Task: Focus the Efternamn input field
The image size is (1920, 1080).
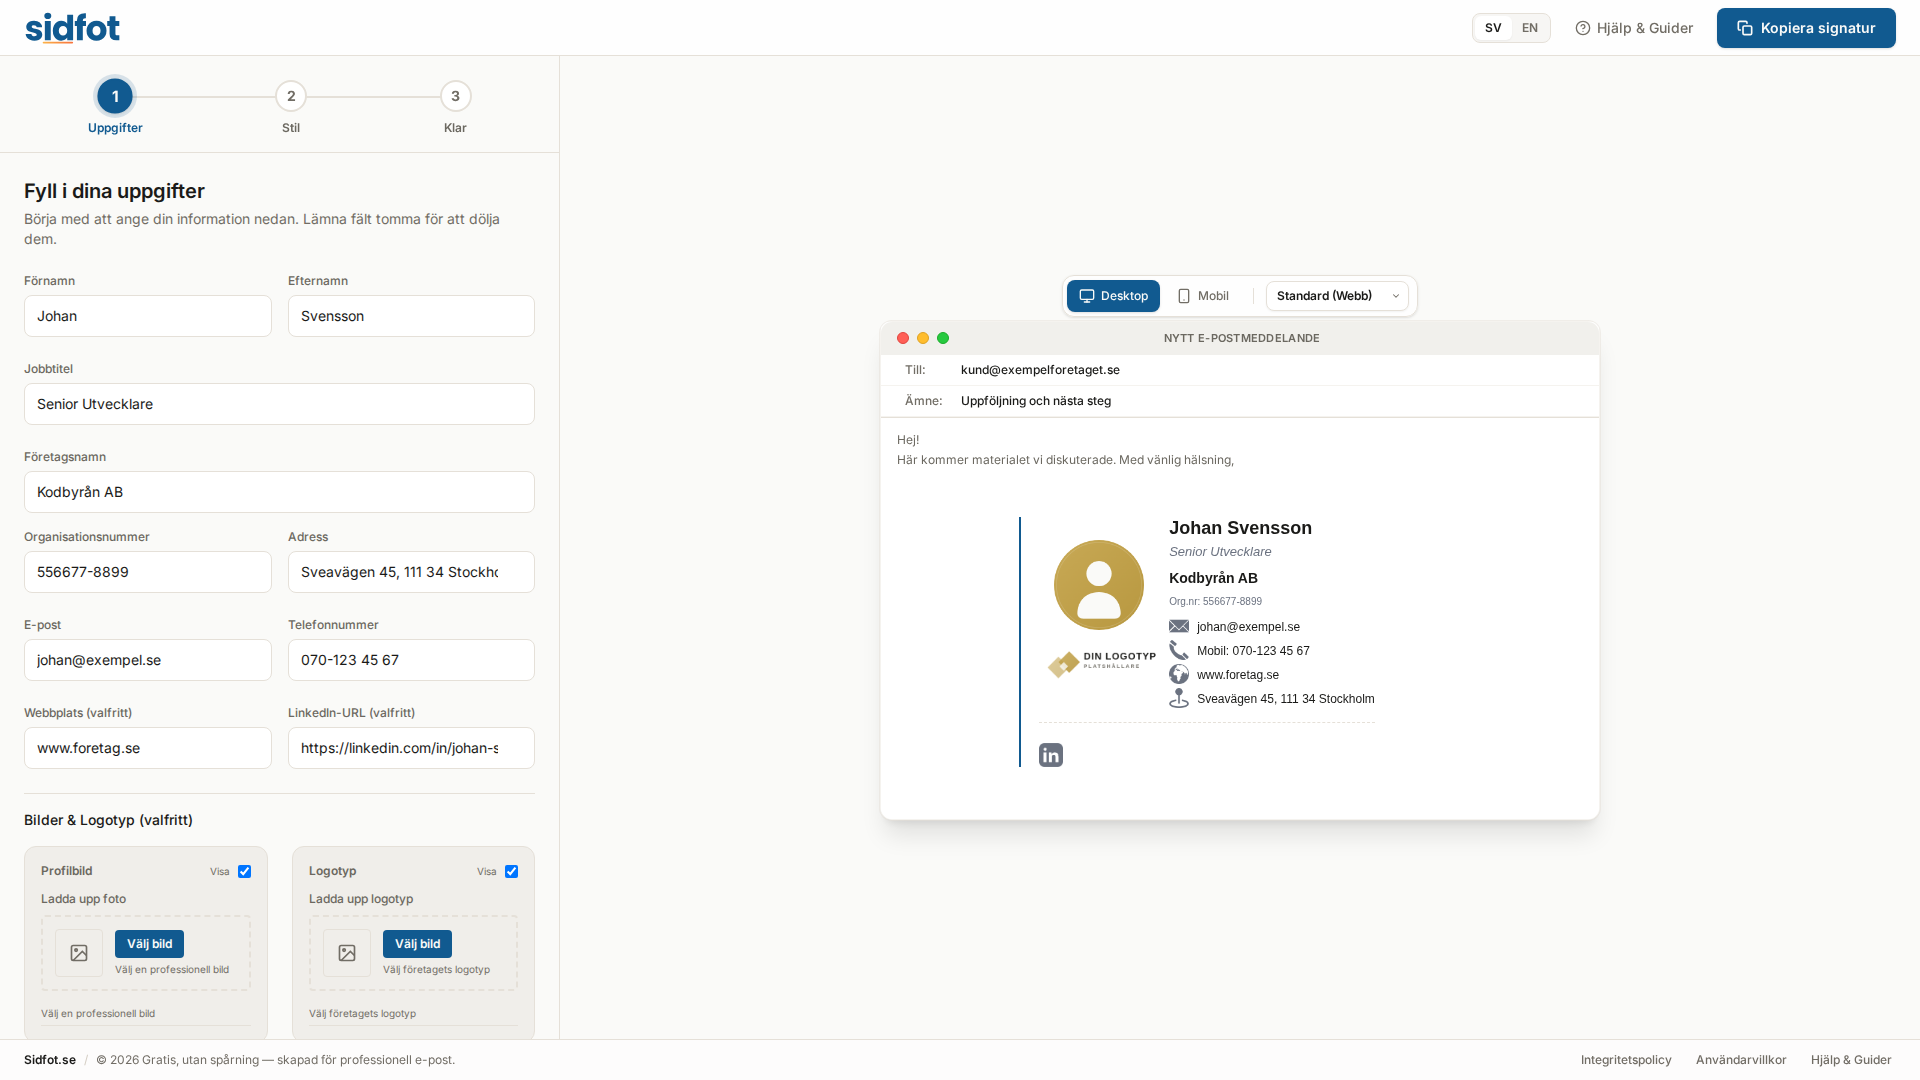Action: pos(411,316)
